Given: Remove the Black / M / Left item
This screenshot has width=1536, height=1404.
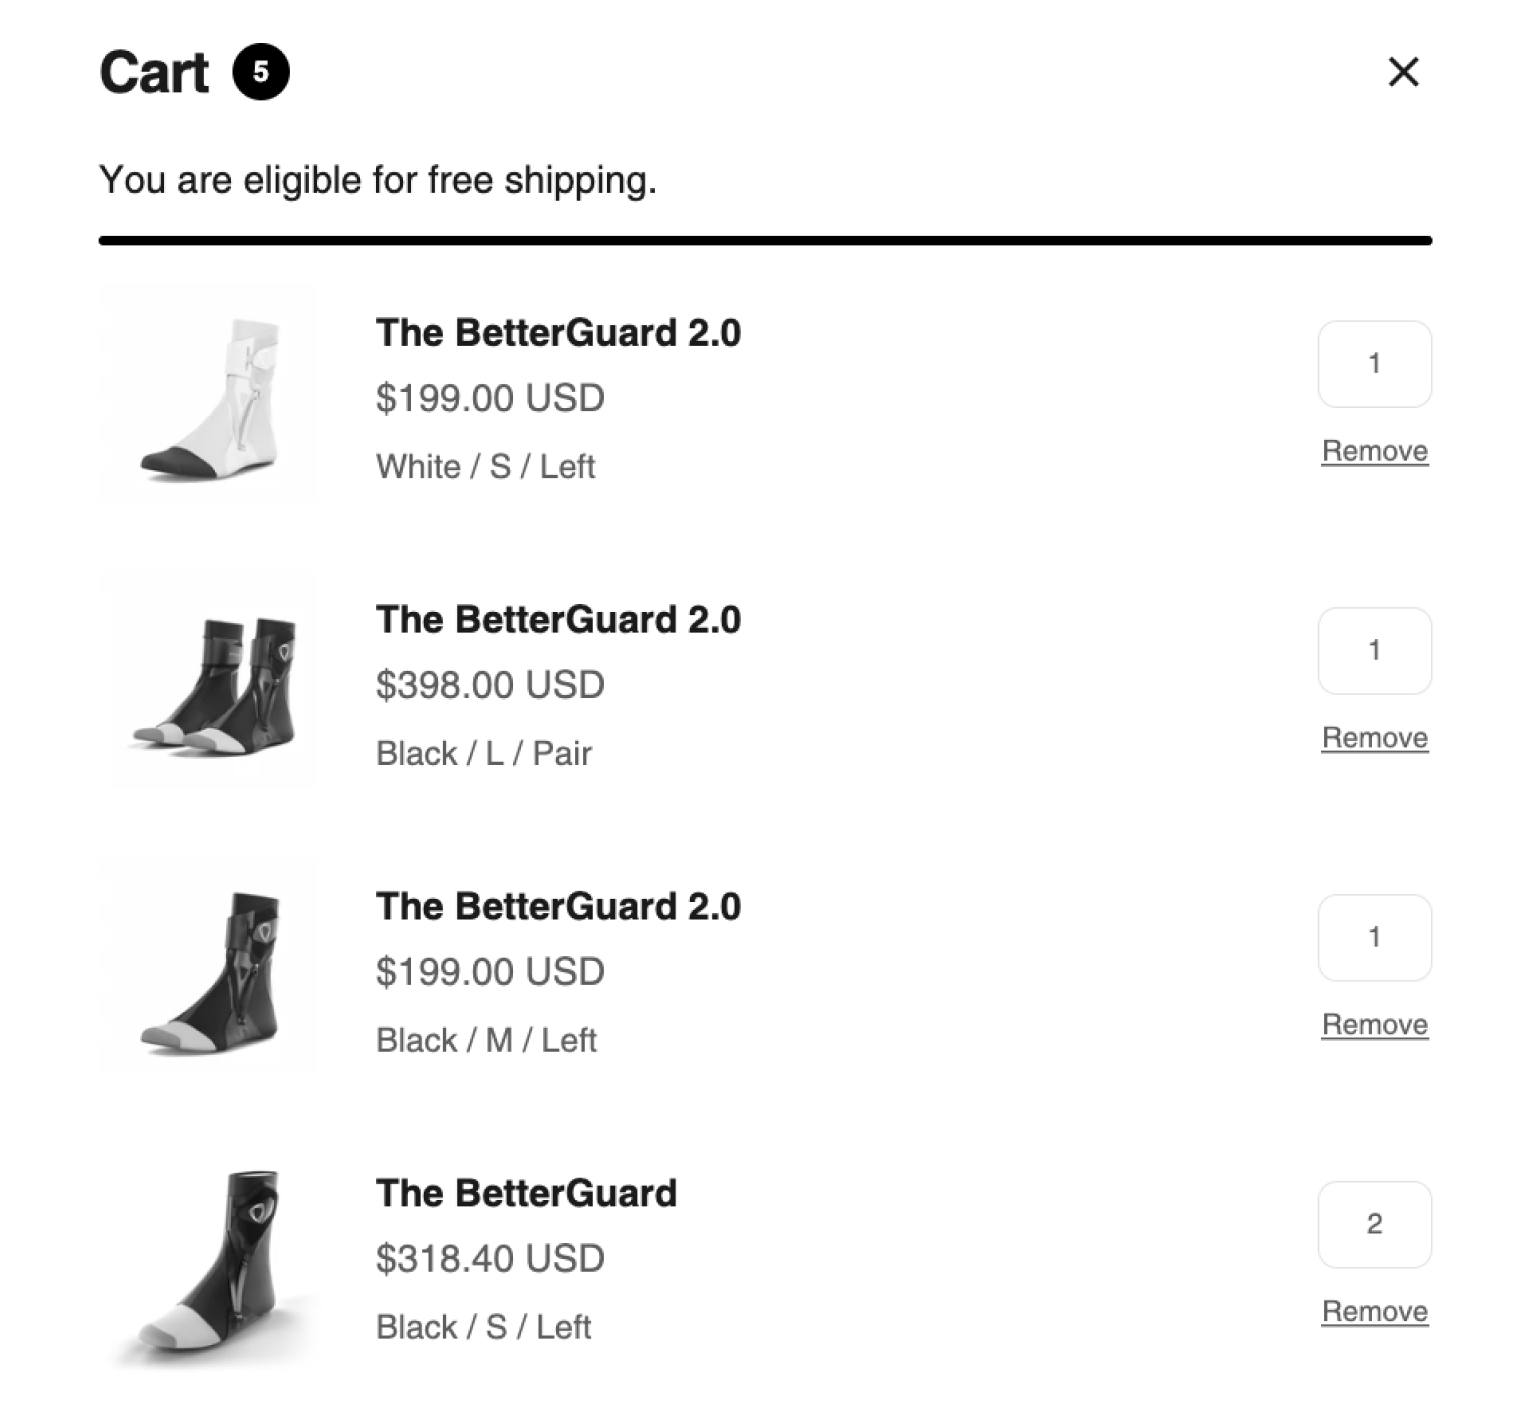Looking at the screenshot, I should click(x=1374, y=1025).
